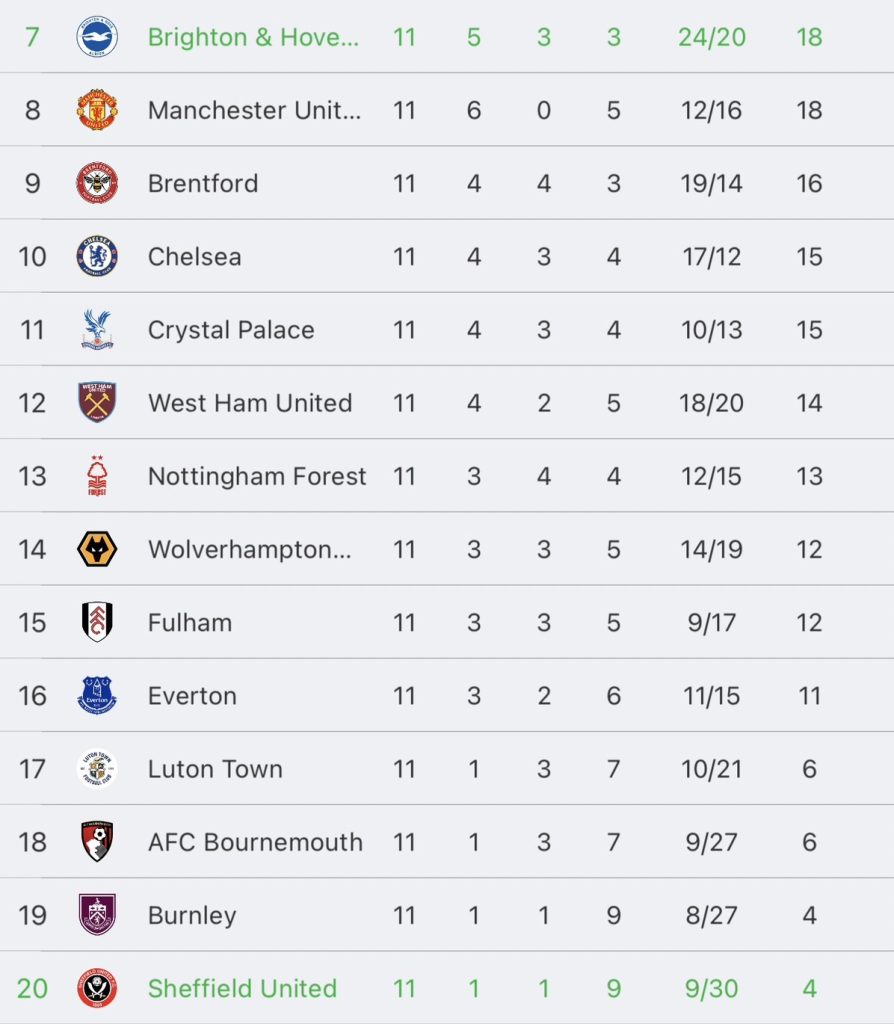Viewport: 894px width, 1024px height.
Task: Open the Wolverhampton wolf head badge
Action: (x=97, y=549)
